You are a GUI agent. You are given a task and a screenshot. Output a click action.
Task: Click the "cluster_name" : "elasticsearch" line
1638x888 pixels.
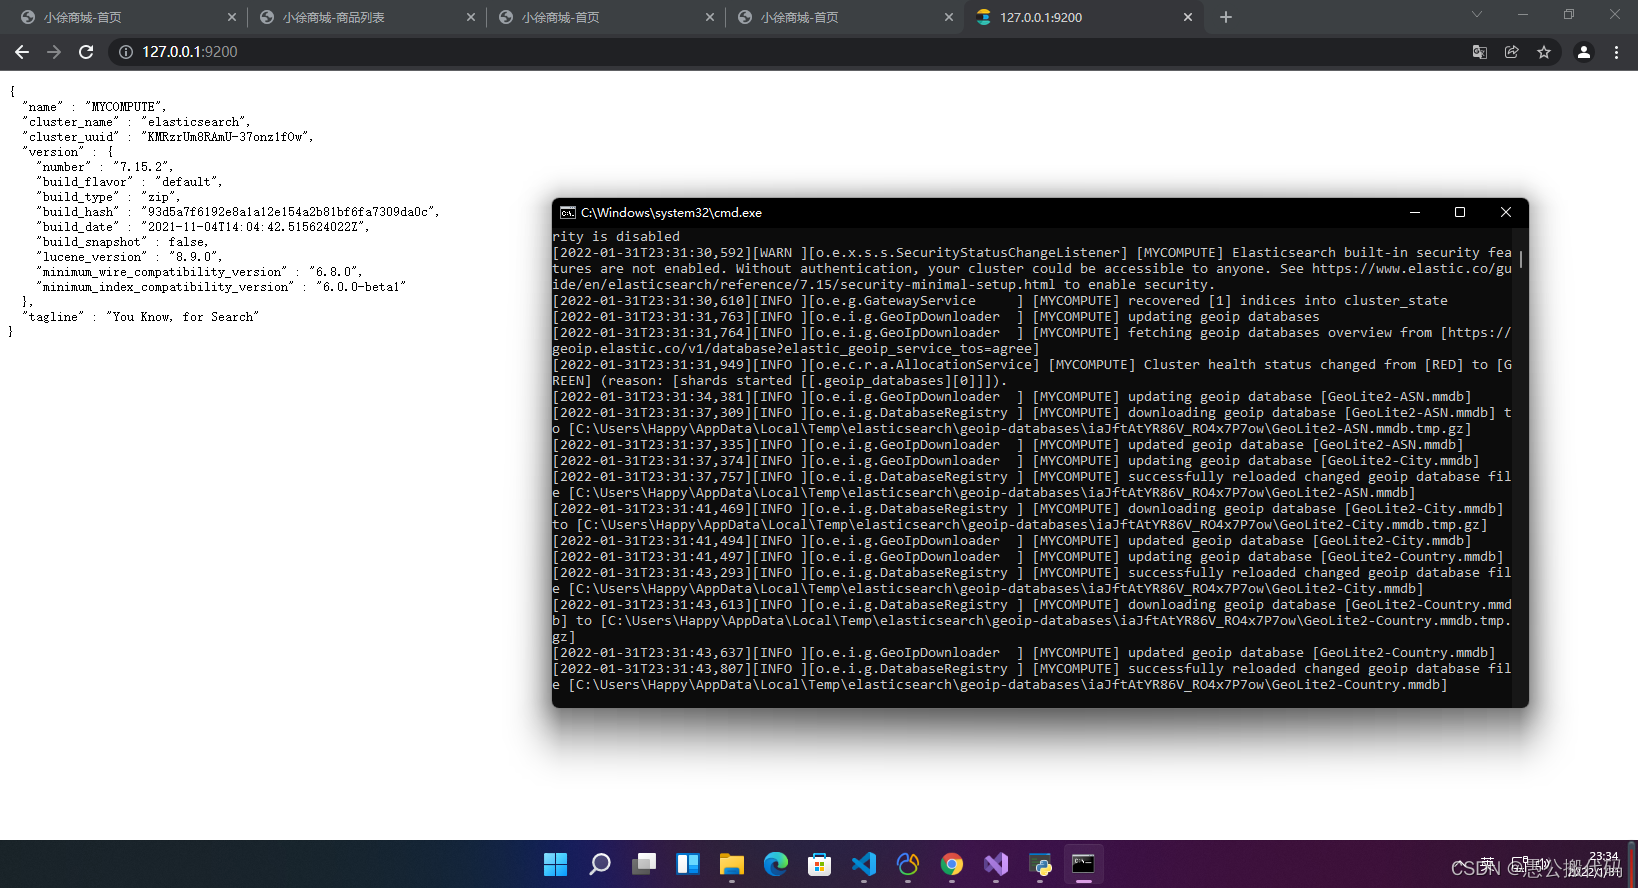point(136,122)
